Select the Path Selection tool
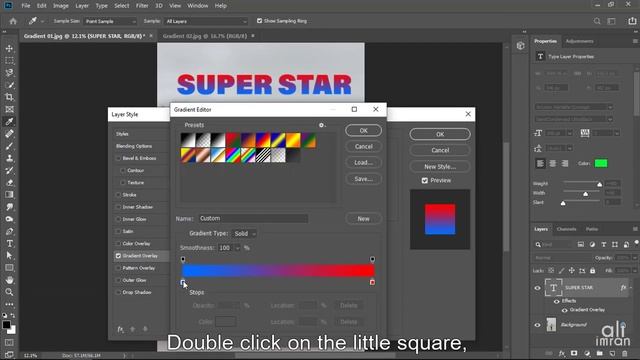The image size is (640, 360). tap(9, 256)
